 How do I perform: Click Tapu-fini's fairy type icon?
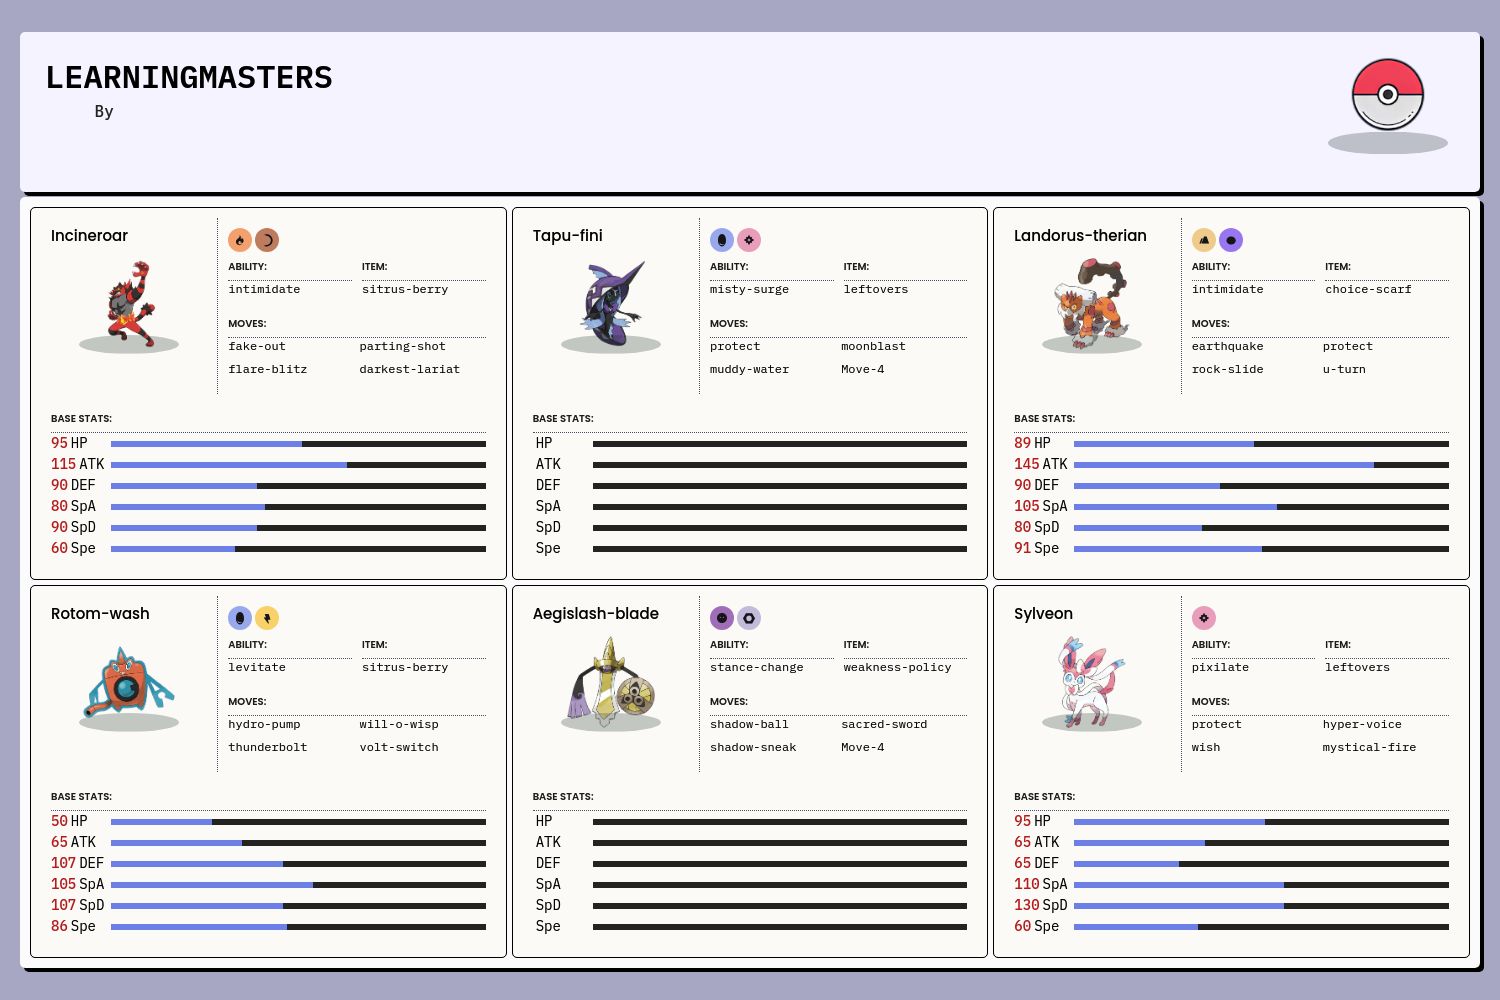[749, 240]
